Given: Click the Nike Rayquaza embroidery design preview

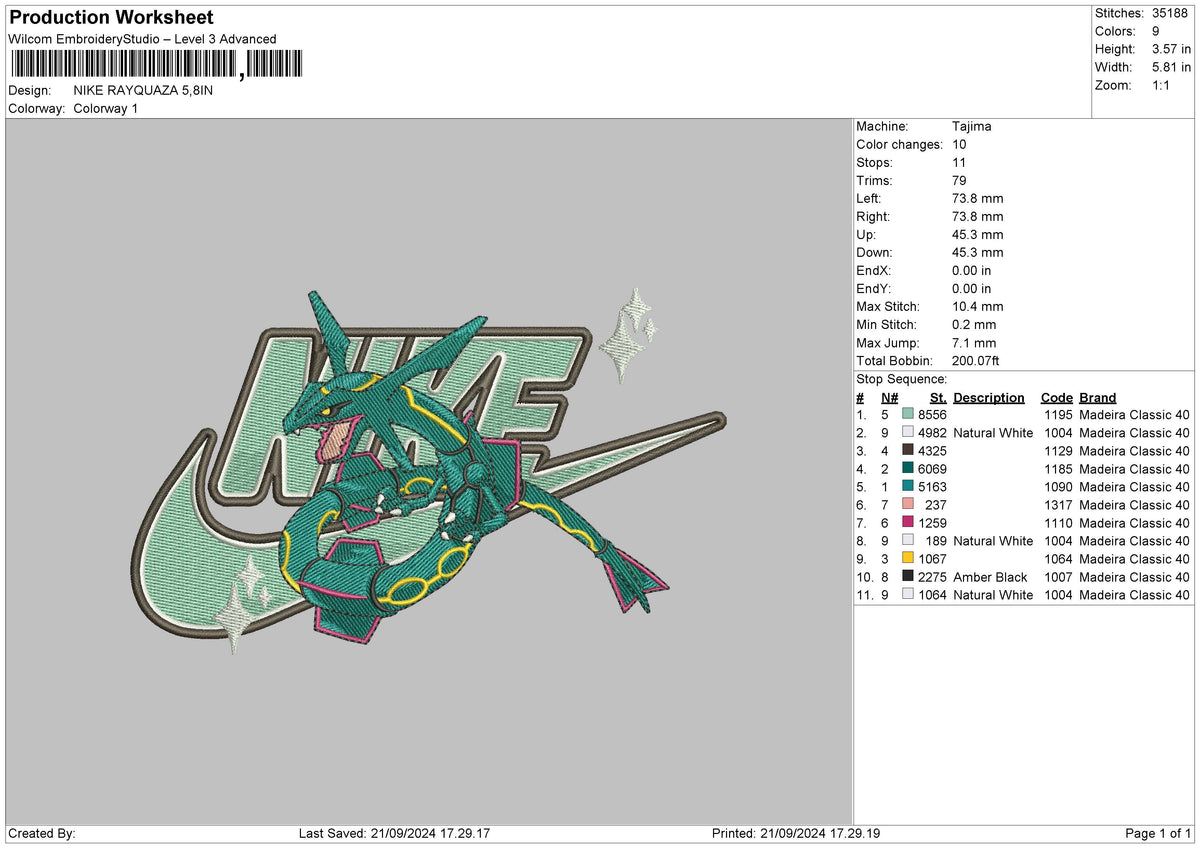Looking at the screenshot, I should [x=430, y=472].
